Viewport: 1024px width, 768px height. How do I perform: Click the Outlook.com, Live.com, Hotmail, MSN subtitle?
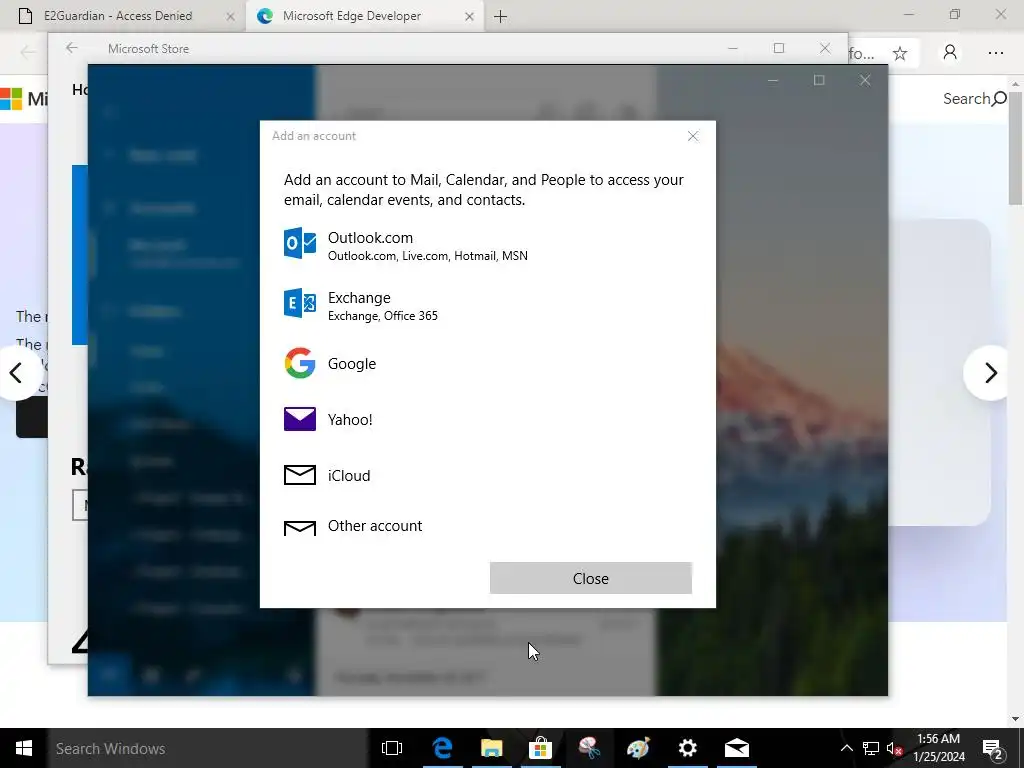coord(428,256)
